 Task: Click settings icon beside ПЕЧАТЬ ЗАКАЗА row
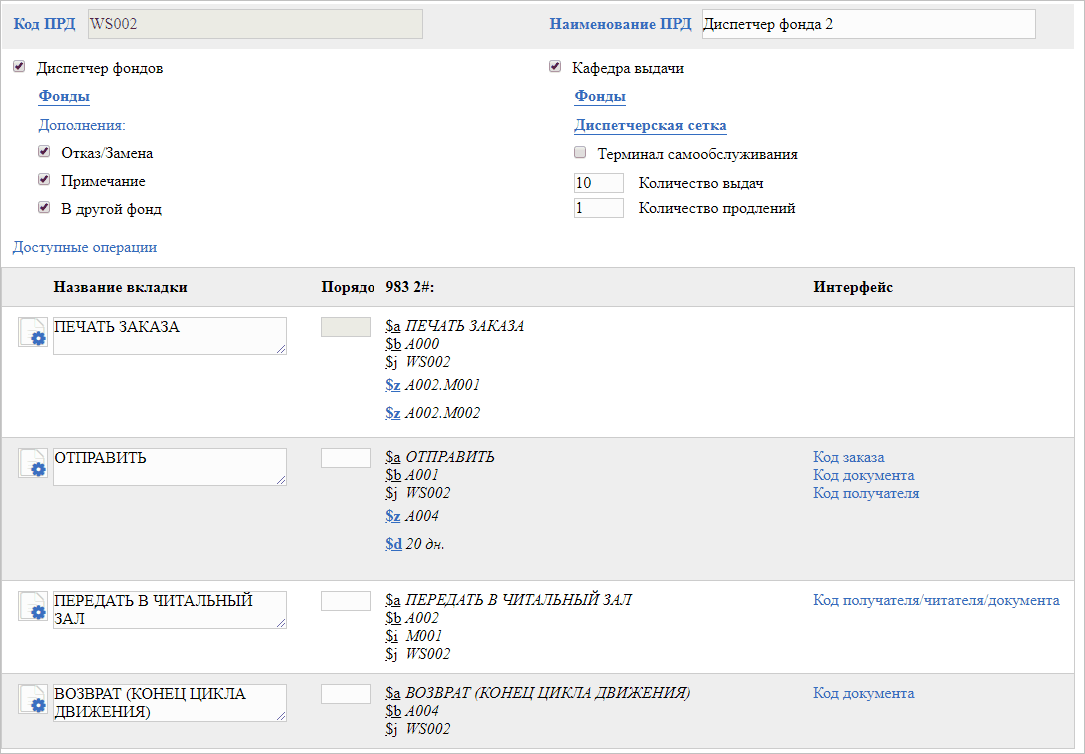click(x=33, y=333)
